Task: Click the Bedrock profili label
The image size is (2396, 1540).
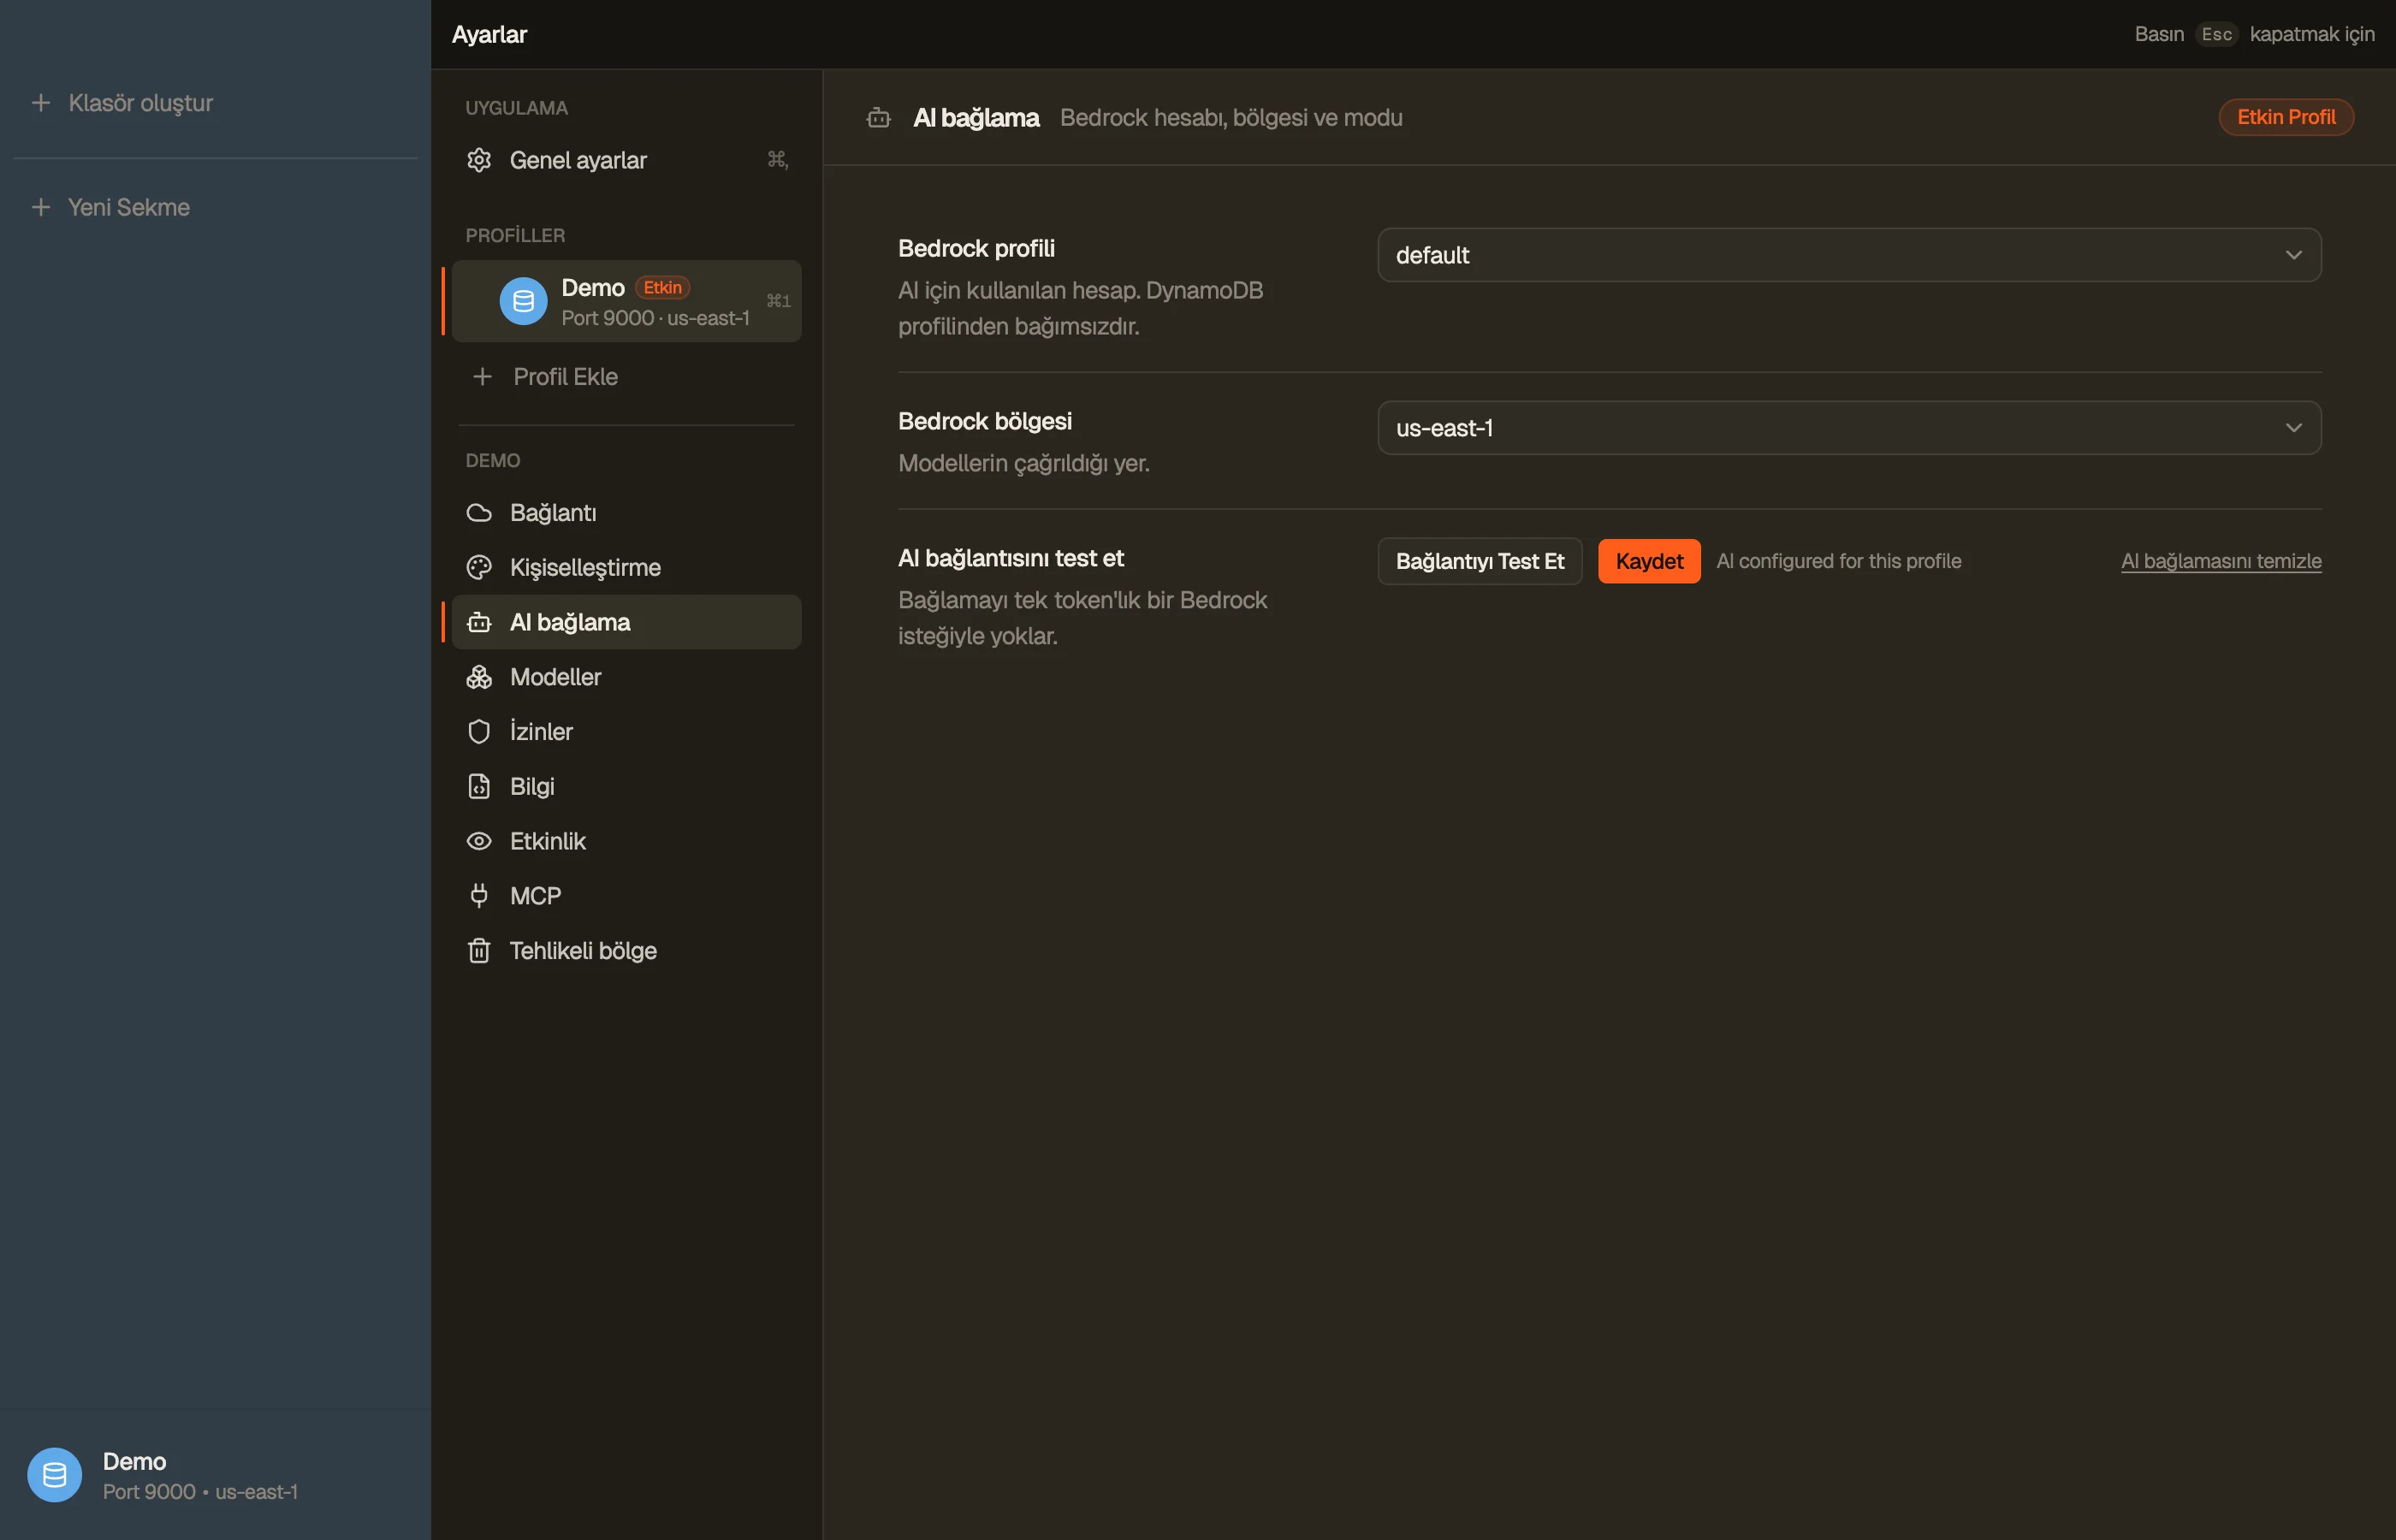Action: tap(976, 248)
